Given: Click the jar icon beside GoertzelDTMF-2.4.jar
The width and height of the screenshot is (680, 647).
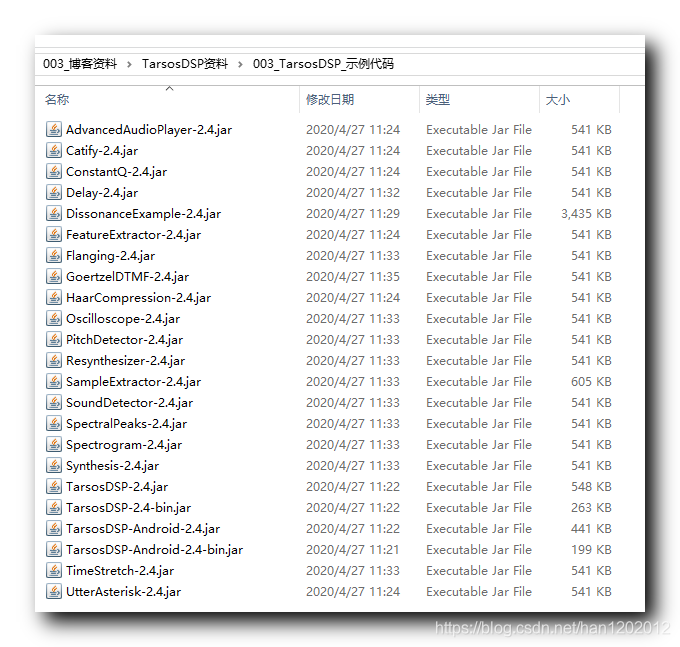Looking at the screenshot, I should coord(54,276).
